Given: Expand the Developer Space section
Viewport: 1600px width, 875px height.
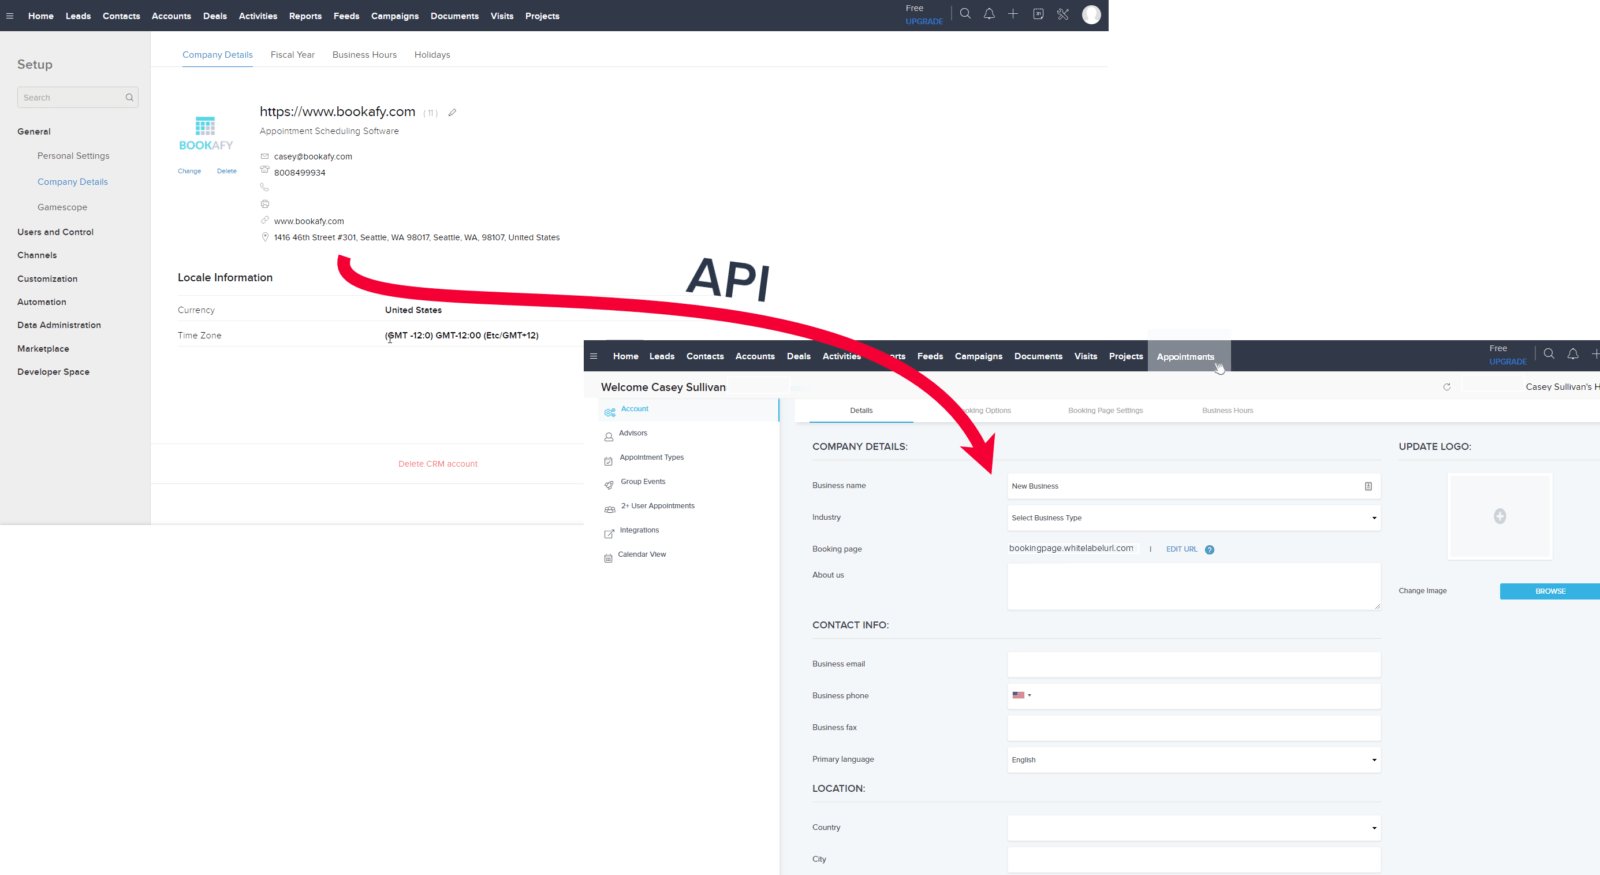Looking at the screenshot, I should pyautogui.click(x=53, y=372).
